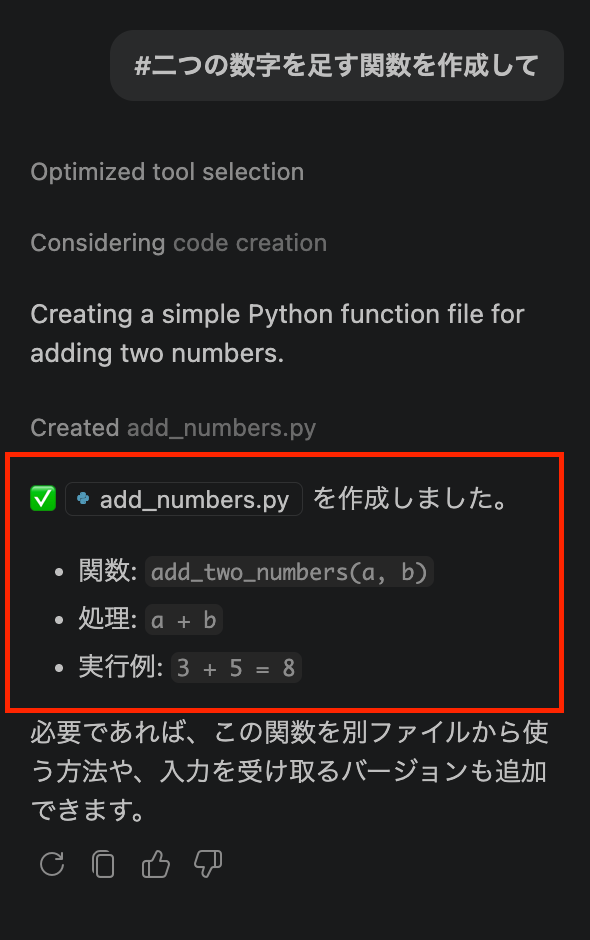Image resolution: width=590 pixels, height=940 pixels.
Task: Give the response a thumbs up
Action: pyautogui.click(x=155, y=864)
